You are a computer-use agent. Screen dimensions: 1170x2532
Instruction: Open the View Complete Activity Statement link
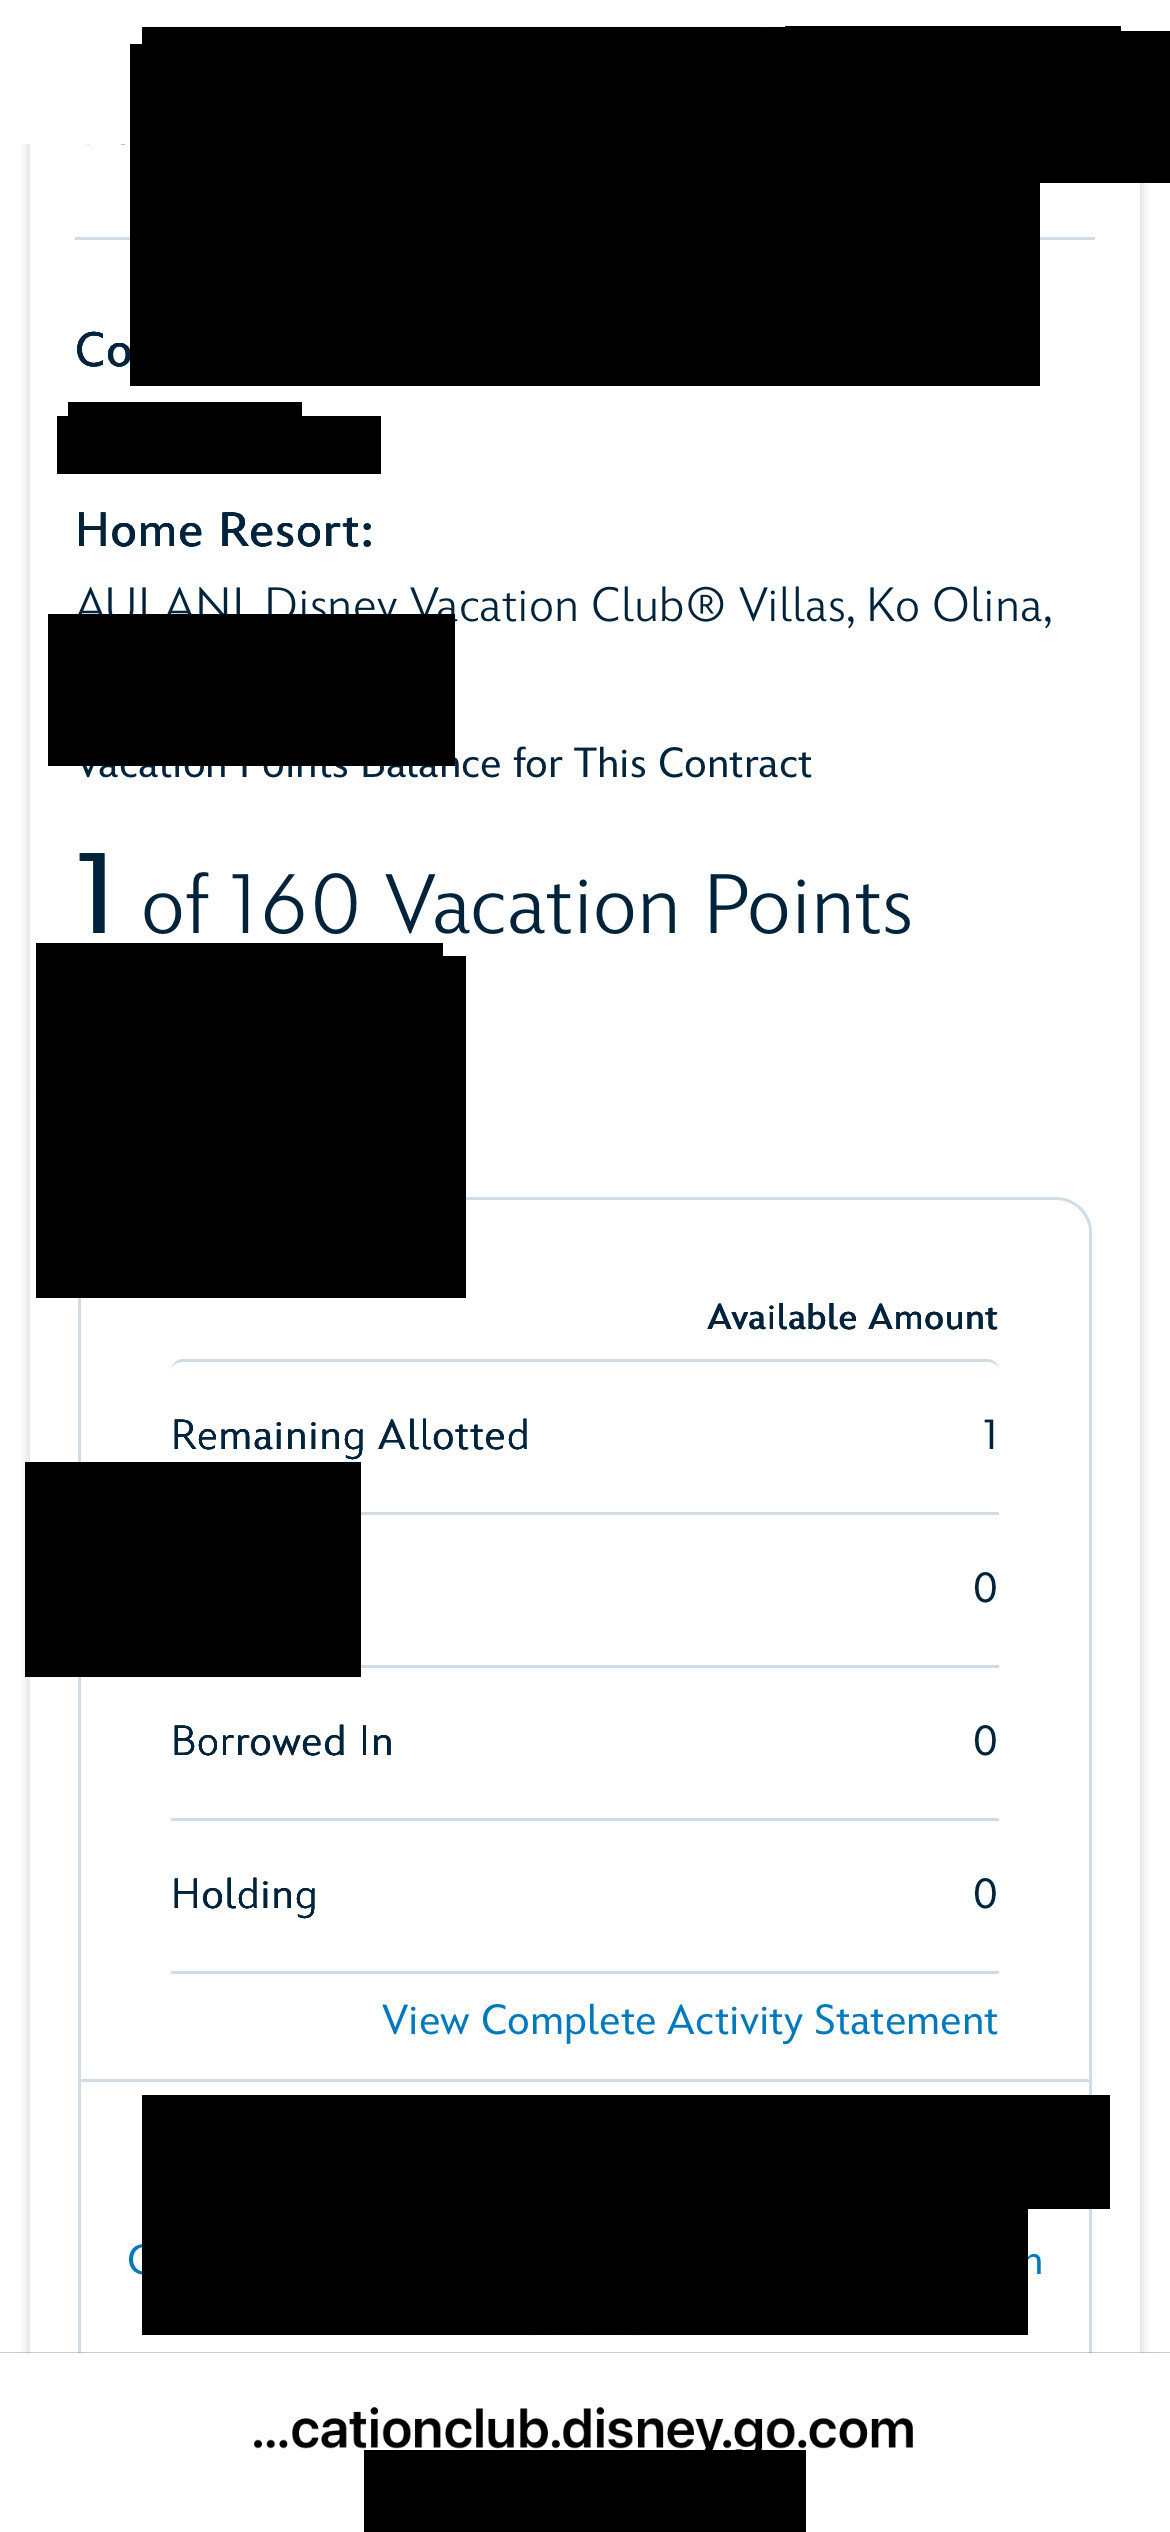tap(689, 2020)
